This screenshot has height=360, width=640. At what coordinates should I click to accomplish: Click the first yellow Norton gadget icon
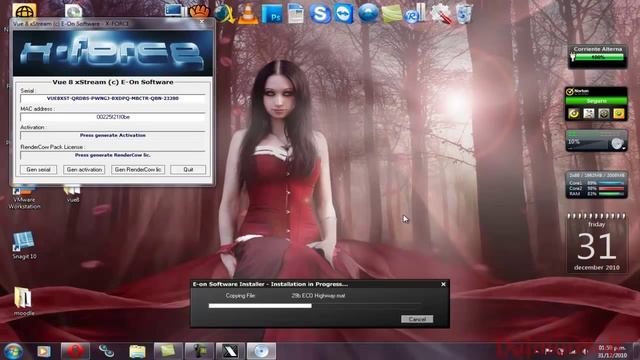[x=573, y=113]
